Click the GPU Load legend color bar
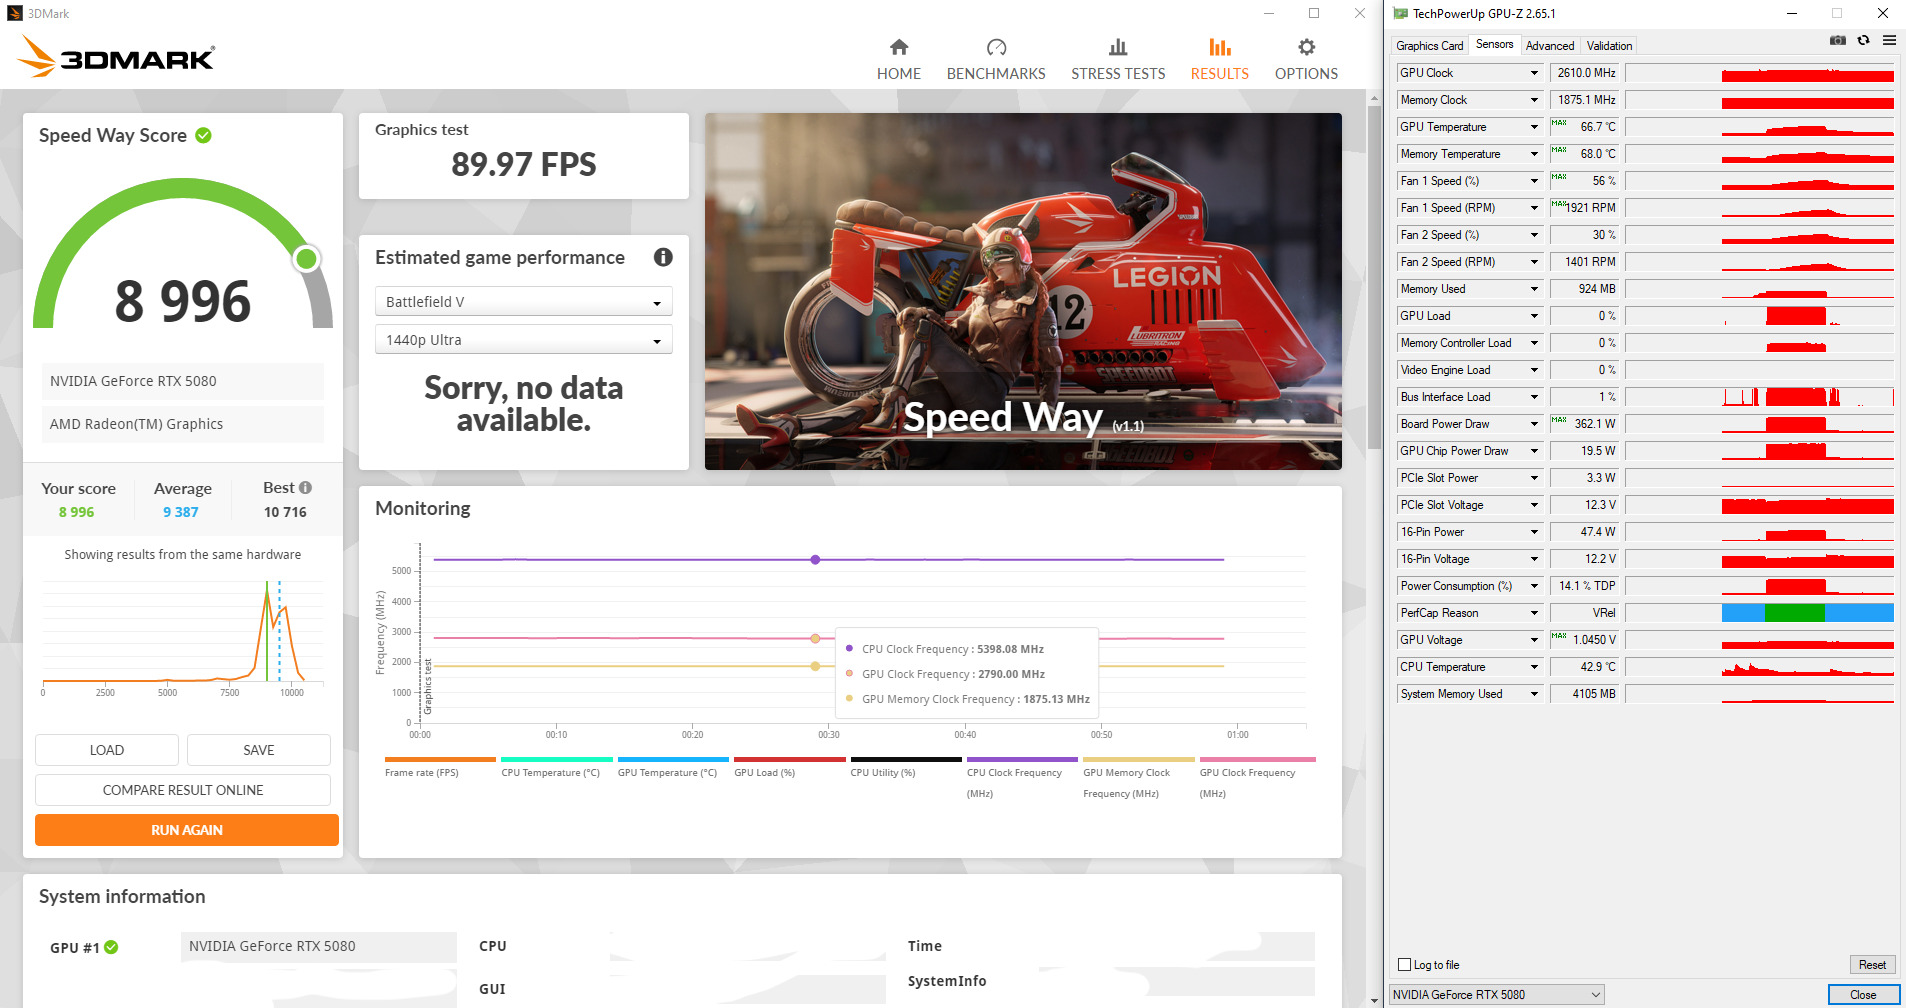The height and width of the screenshot is (1008, 1906). coord(790,759)
